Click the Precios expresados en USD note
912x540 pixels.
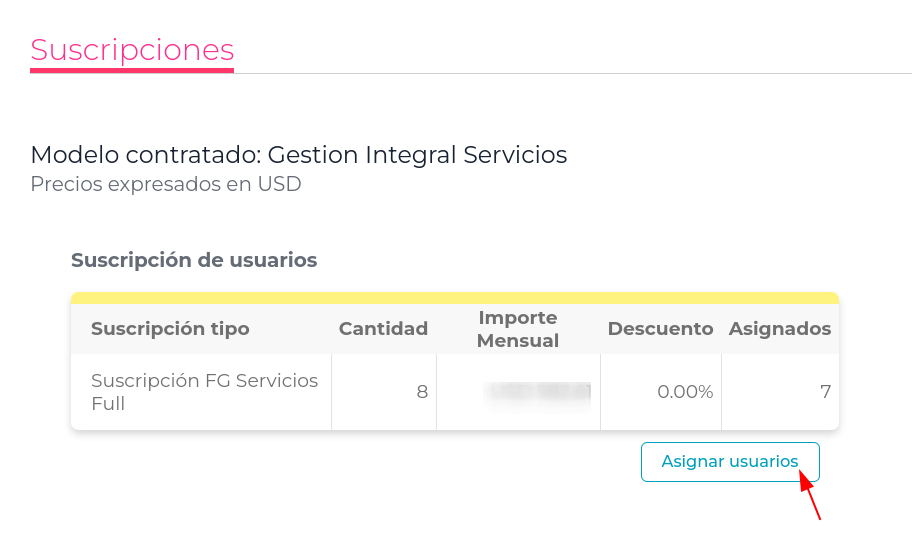pyautogui.click(x=166, y=184)
